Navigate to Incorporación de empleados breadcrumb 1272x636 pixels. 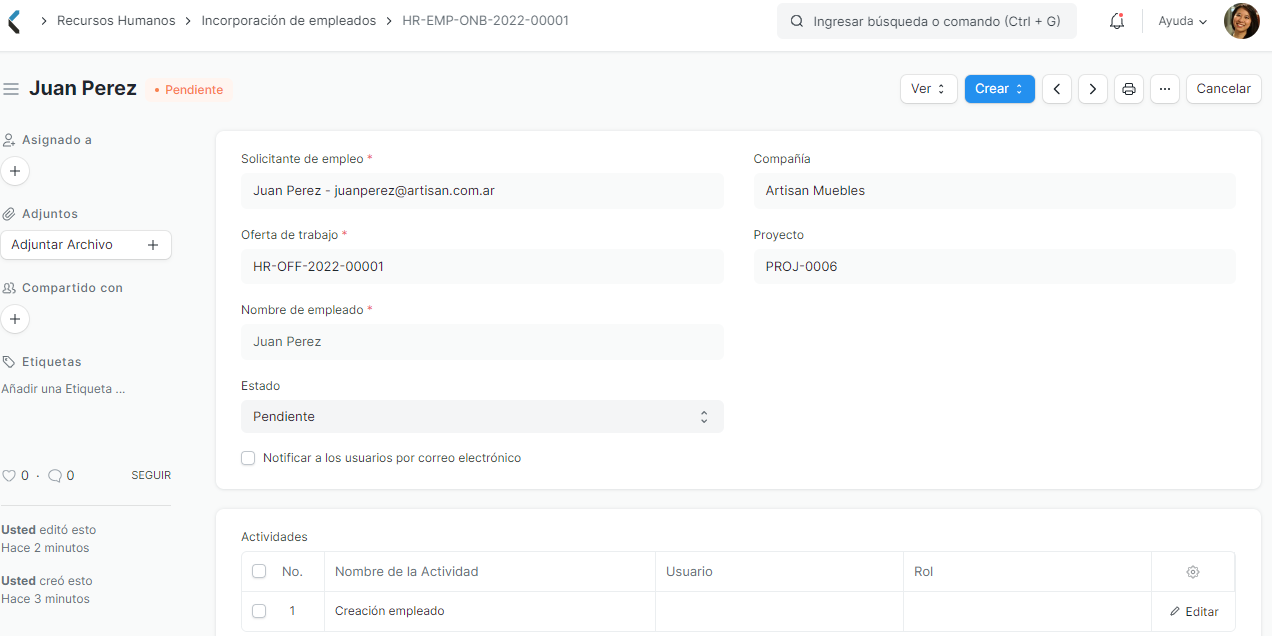(x=289, y=20)
